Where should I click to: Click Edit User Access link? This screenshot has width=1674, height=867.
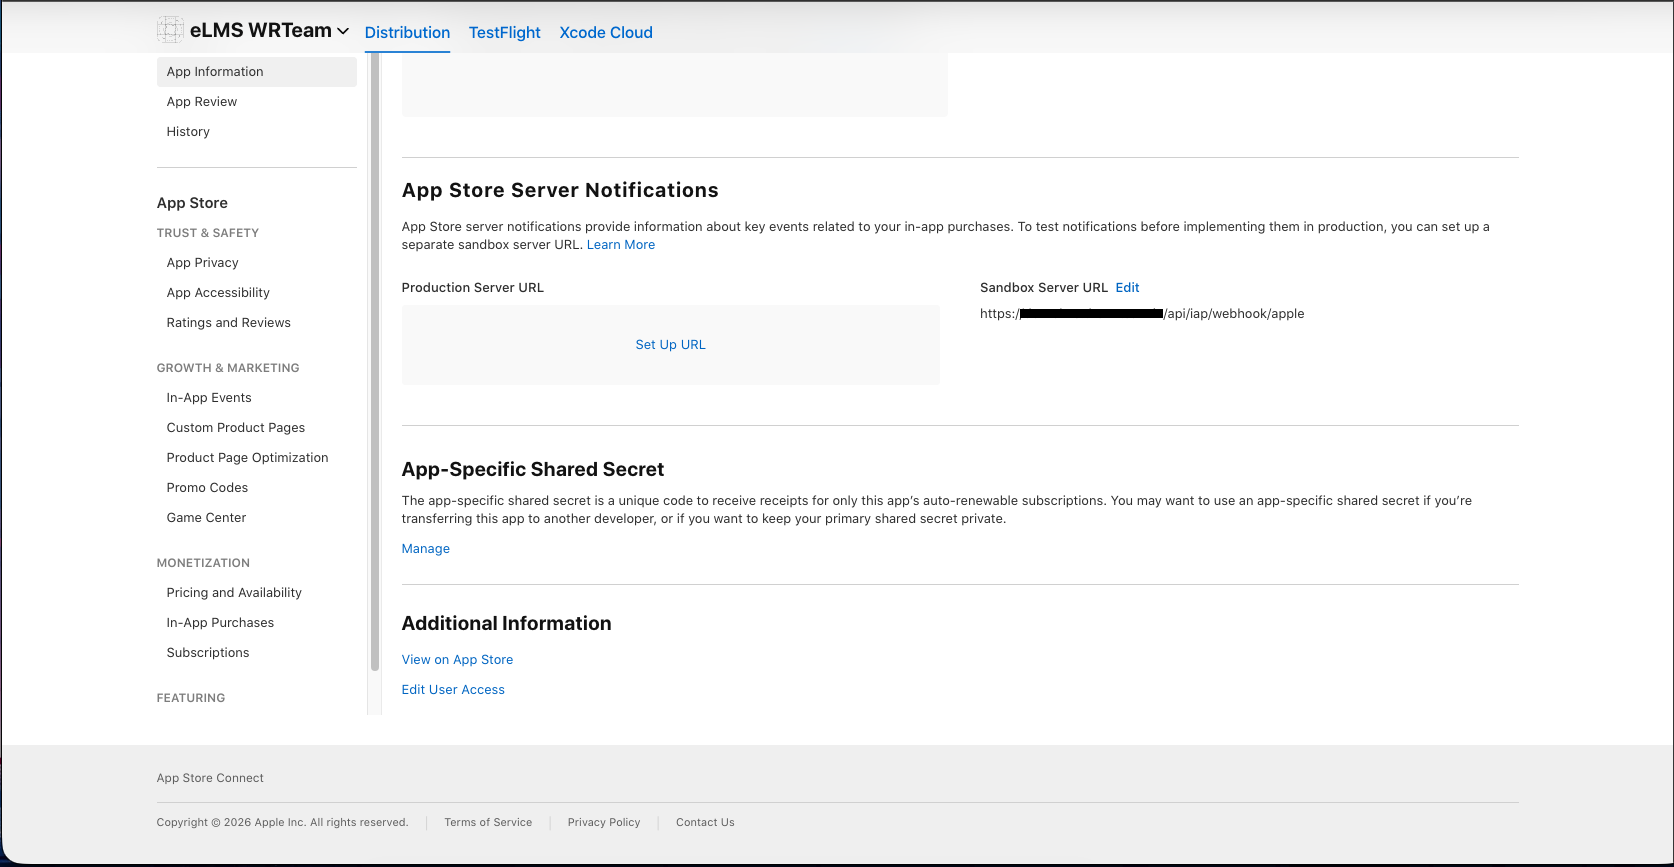tap(453, 690)
